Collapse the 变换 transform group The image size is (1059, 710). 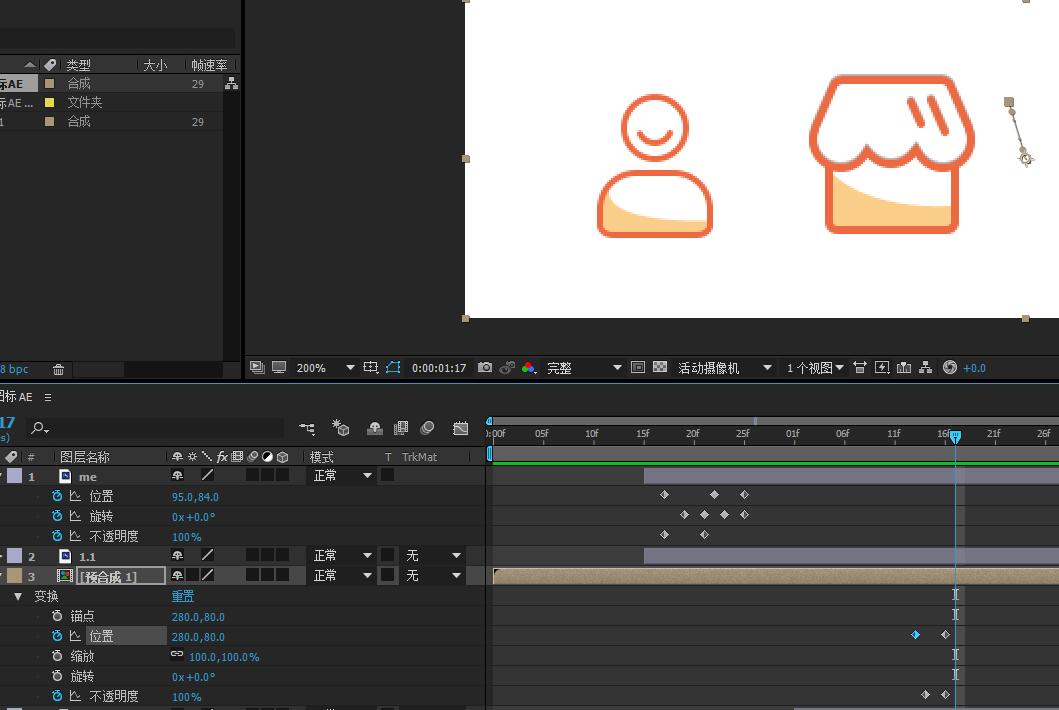pyautogui.click(x=18, y=596)
